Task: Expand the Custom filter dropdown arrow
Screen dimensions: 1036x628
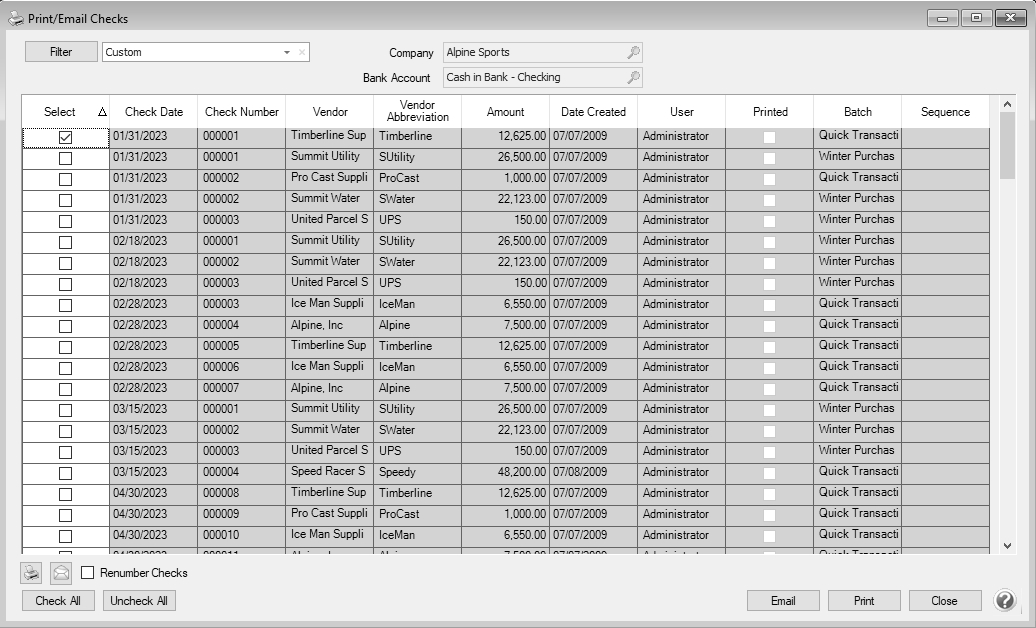Action: coord(287,52)
